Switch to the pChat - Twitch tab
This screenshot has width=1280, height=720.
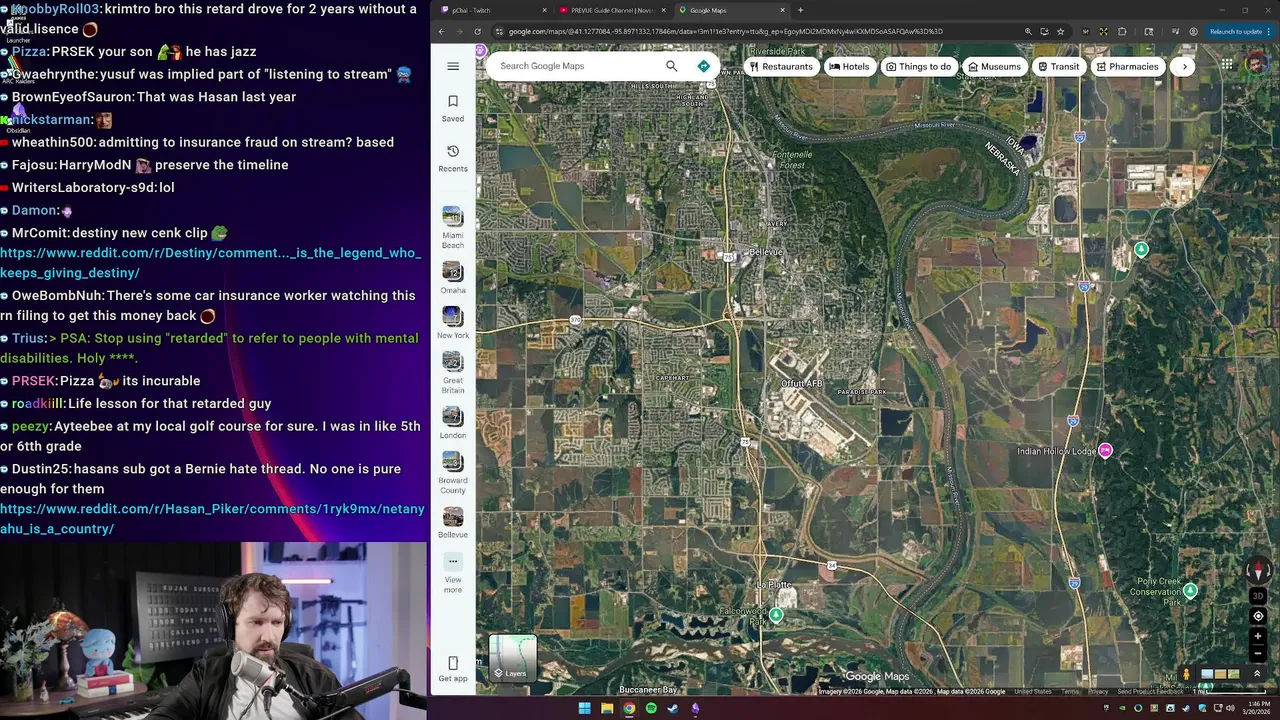[495, 10]
